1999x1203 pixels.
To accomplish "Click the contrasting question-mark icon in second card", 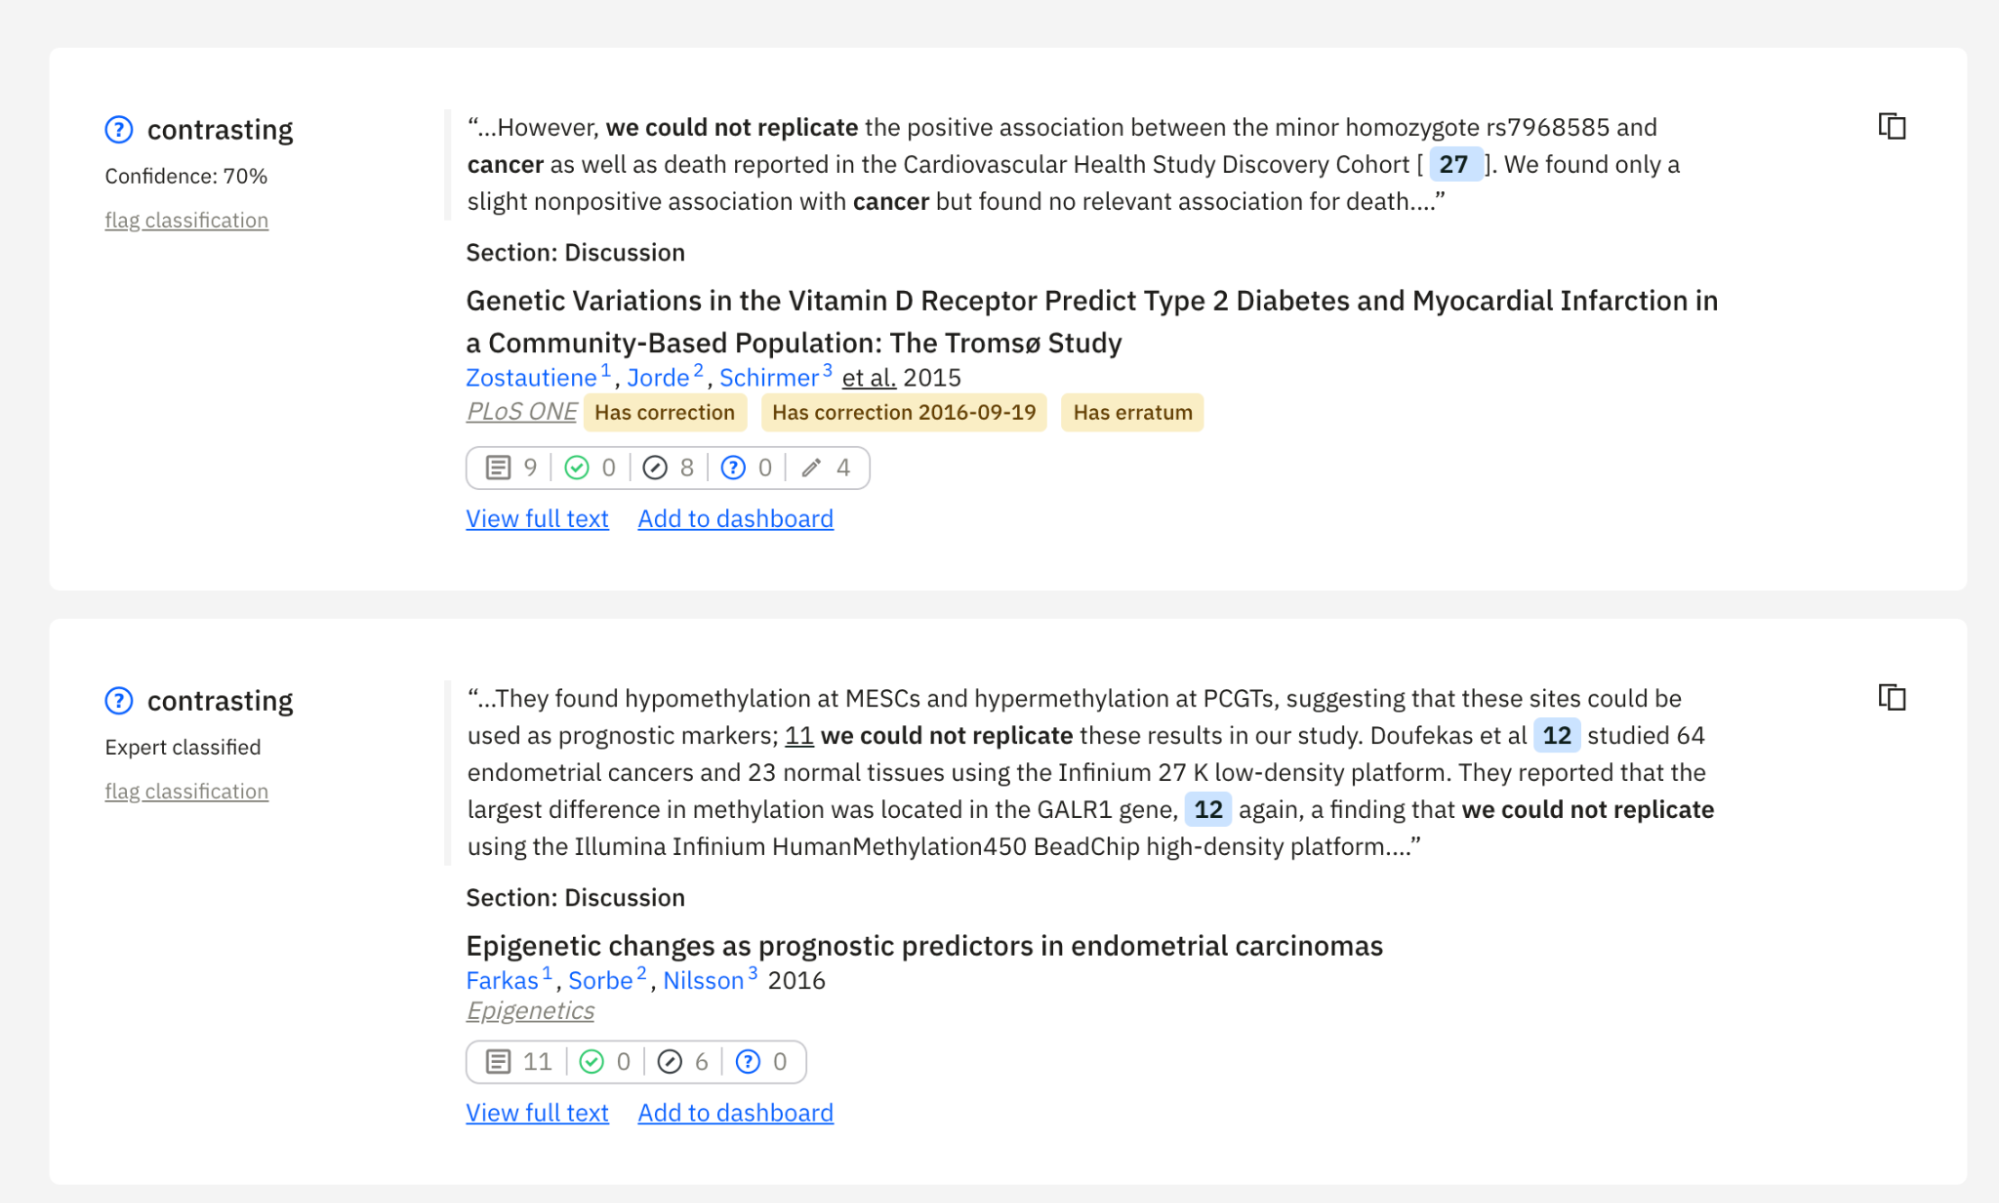I will tap(119, 701).
